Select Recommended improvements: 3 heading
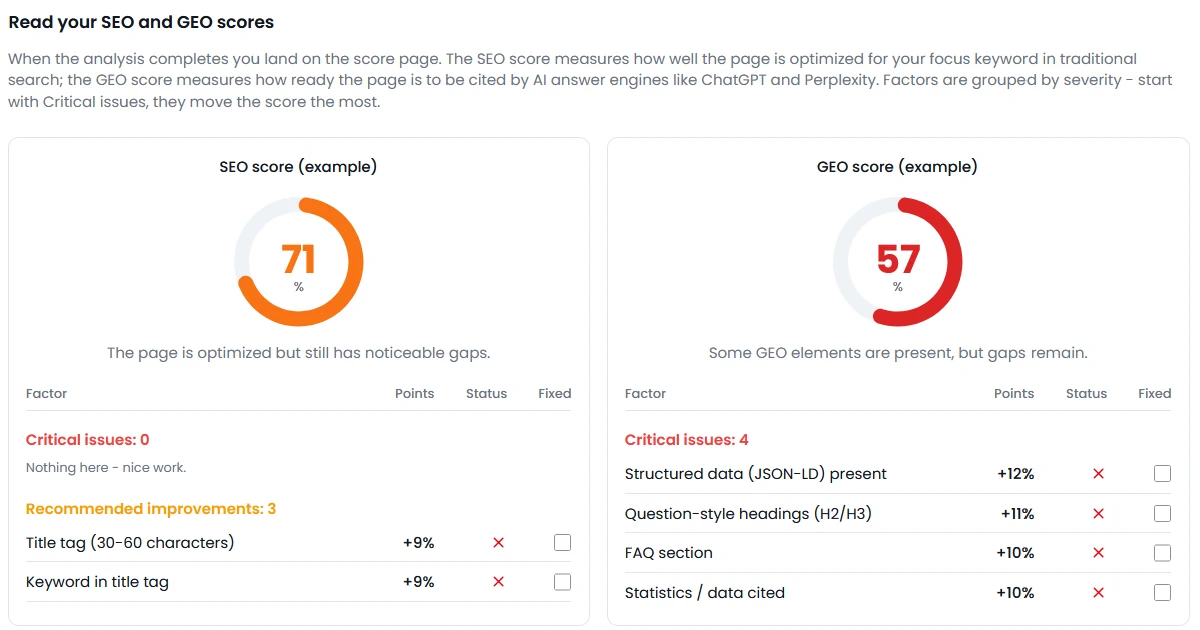This screenshot has height=630, width=1200. click(151, 509)
